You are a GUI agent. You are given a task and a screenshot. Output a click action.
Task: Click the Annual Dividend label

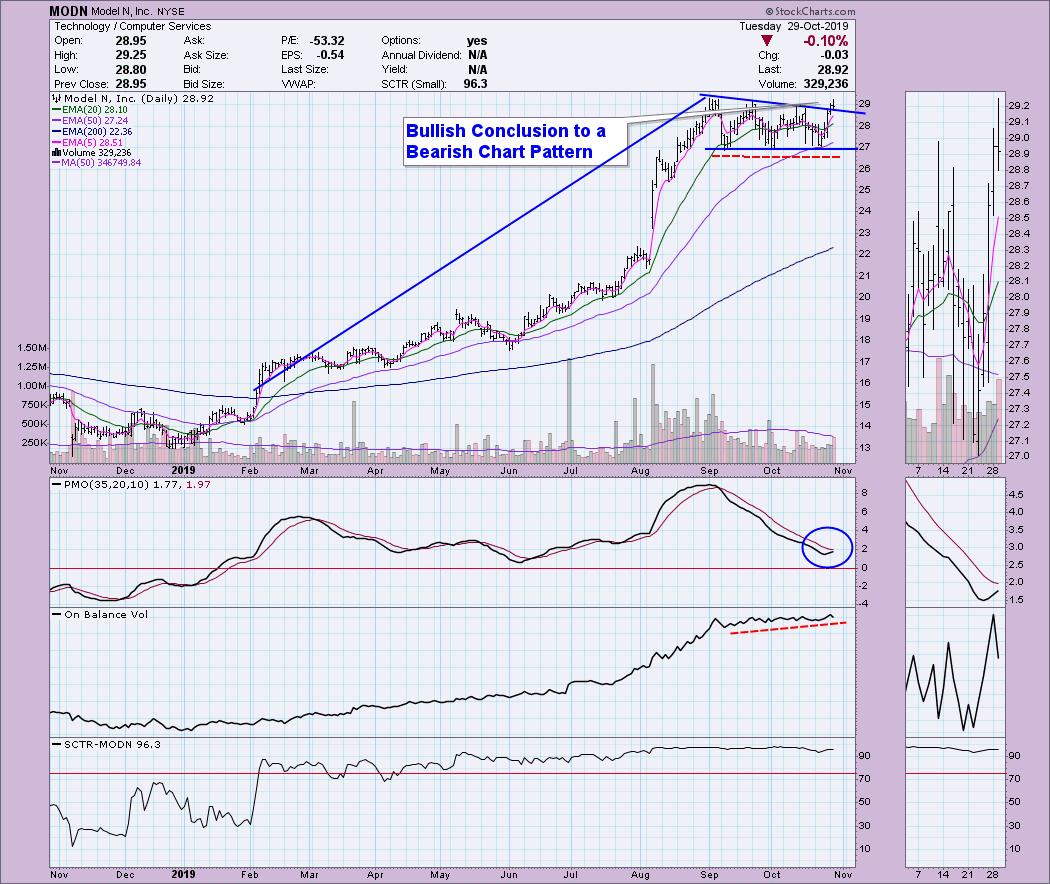pyautogui.click(x=422, y=55)
